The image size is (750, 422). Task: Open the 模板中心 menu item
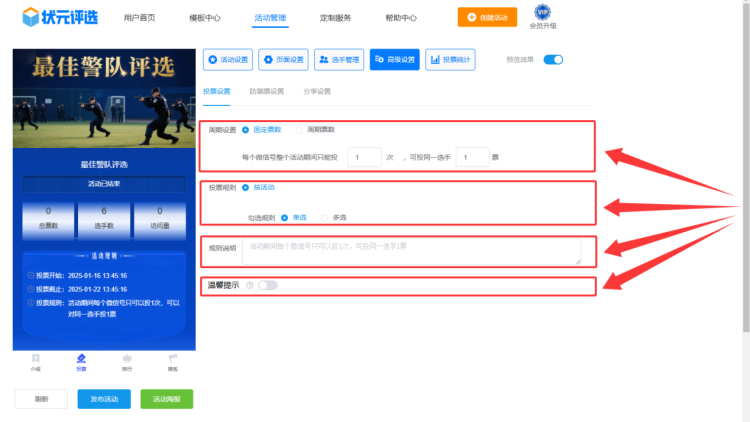(205, 18)
